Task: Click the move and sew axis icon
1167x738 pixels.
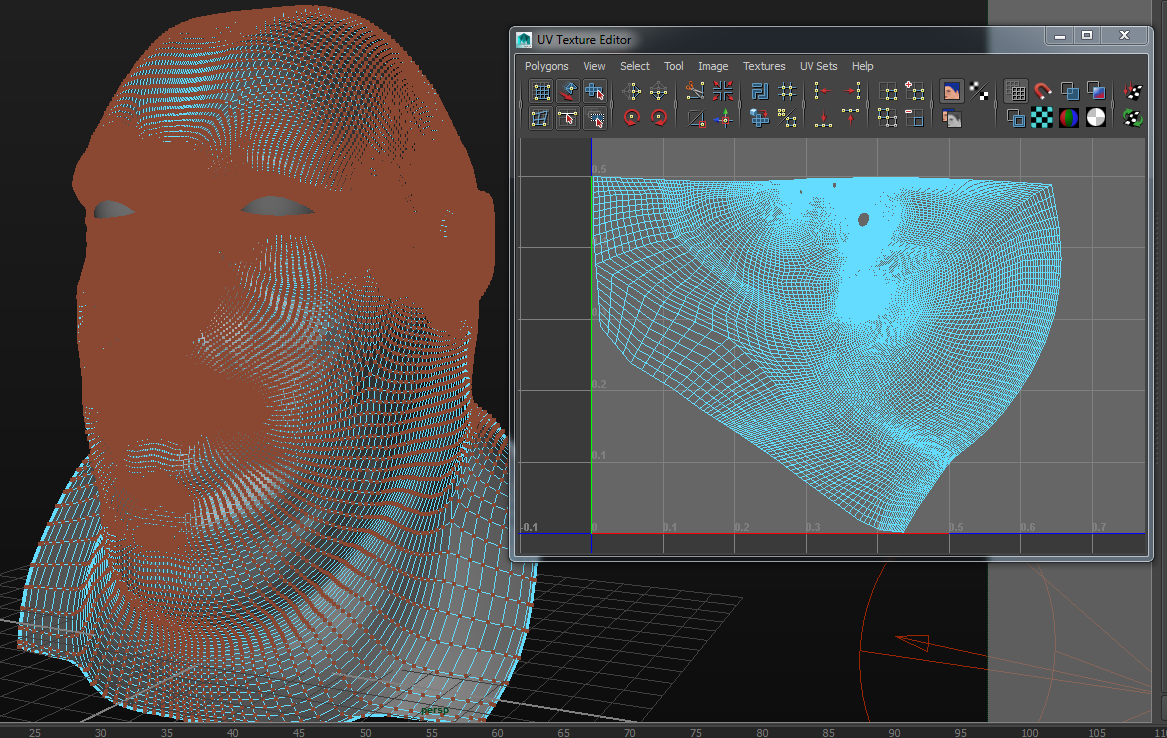Action: click(723, 118)
